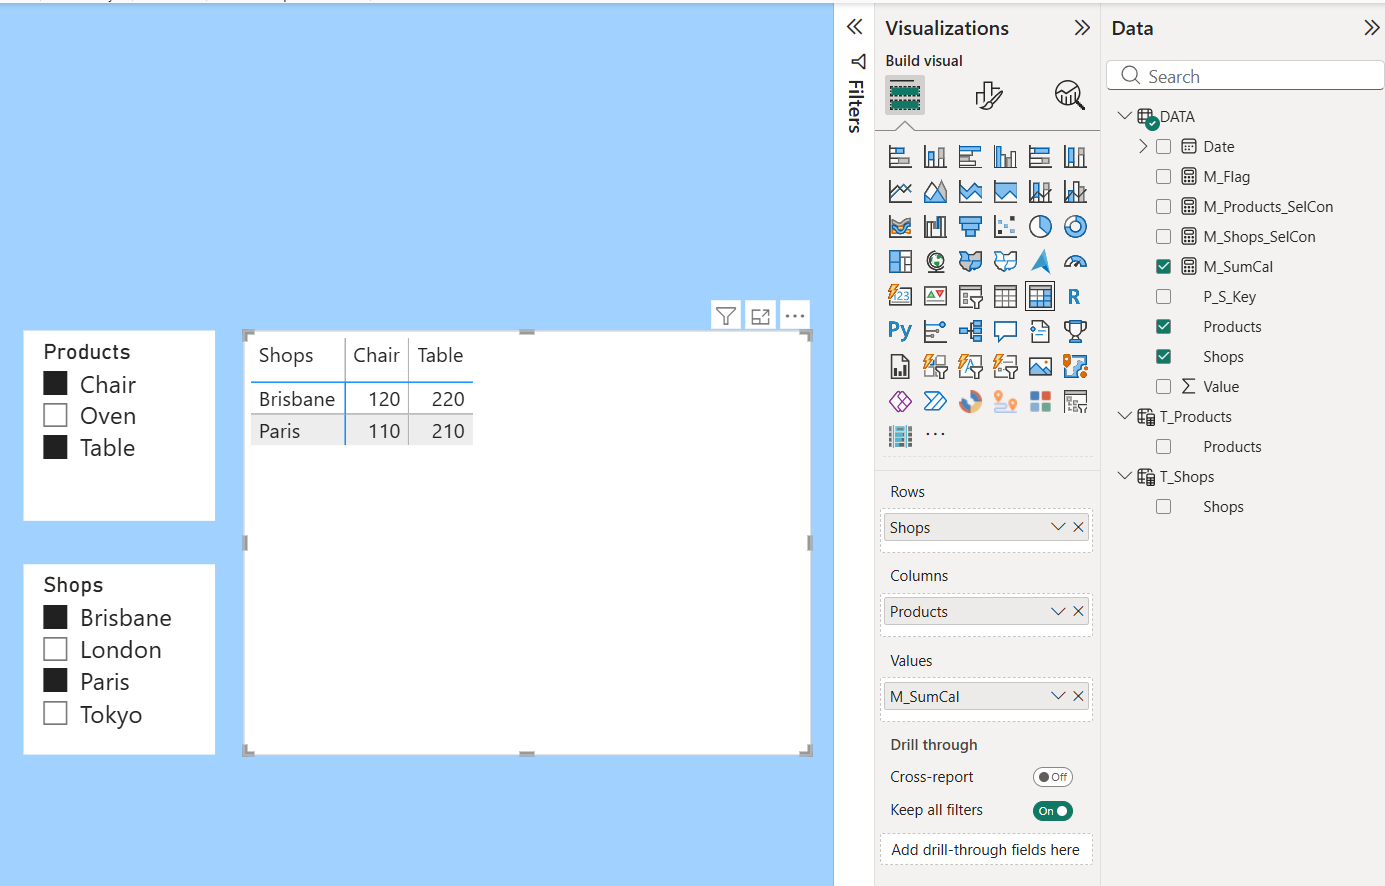Image resolution: width=1385 pixels, height=886 pixels.
Task: Open the Analytics pane magnifier icon
Action: tap(1070, 96)
